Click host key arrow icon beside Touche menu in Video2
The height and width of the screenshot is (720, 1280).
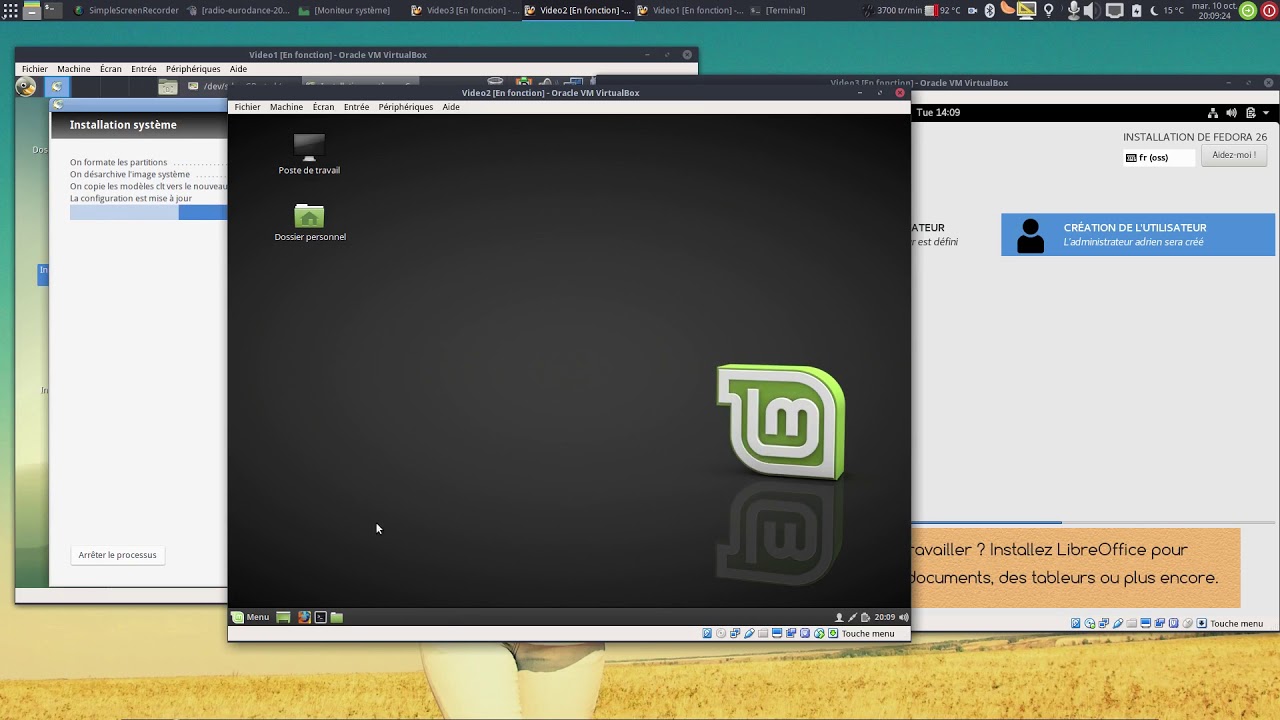(x=833, y=633)
